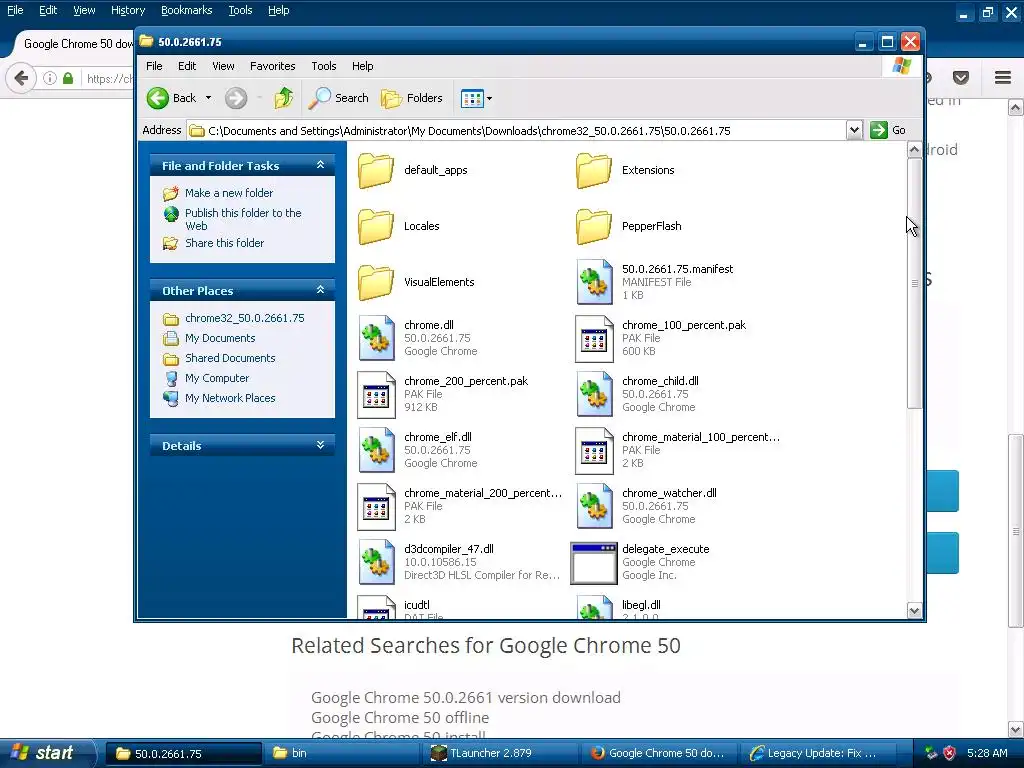
Task: Open the Explorer View menu
Action: 223,66
